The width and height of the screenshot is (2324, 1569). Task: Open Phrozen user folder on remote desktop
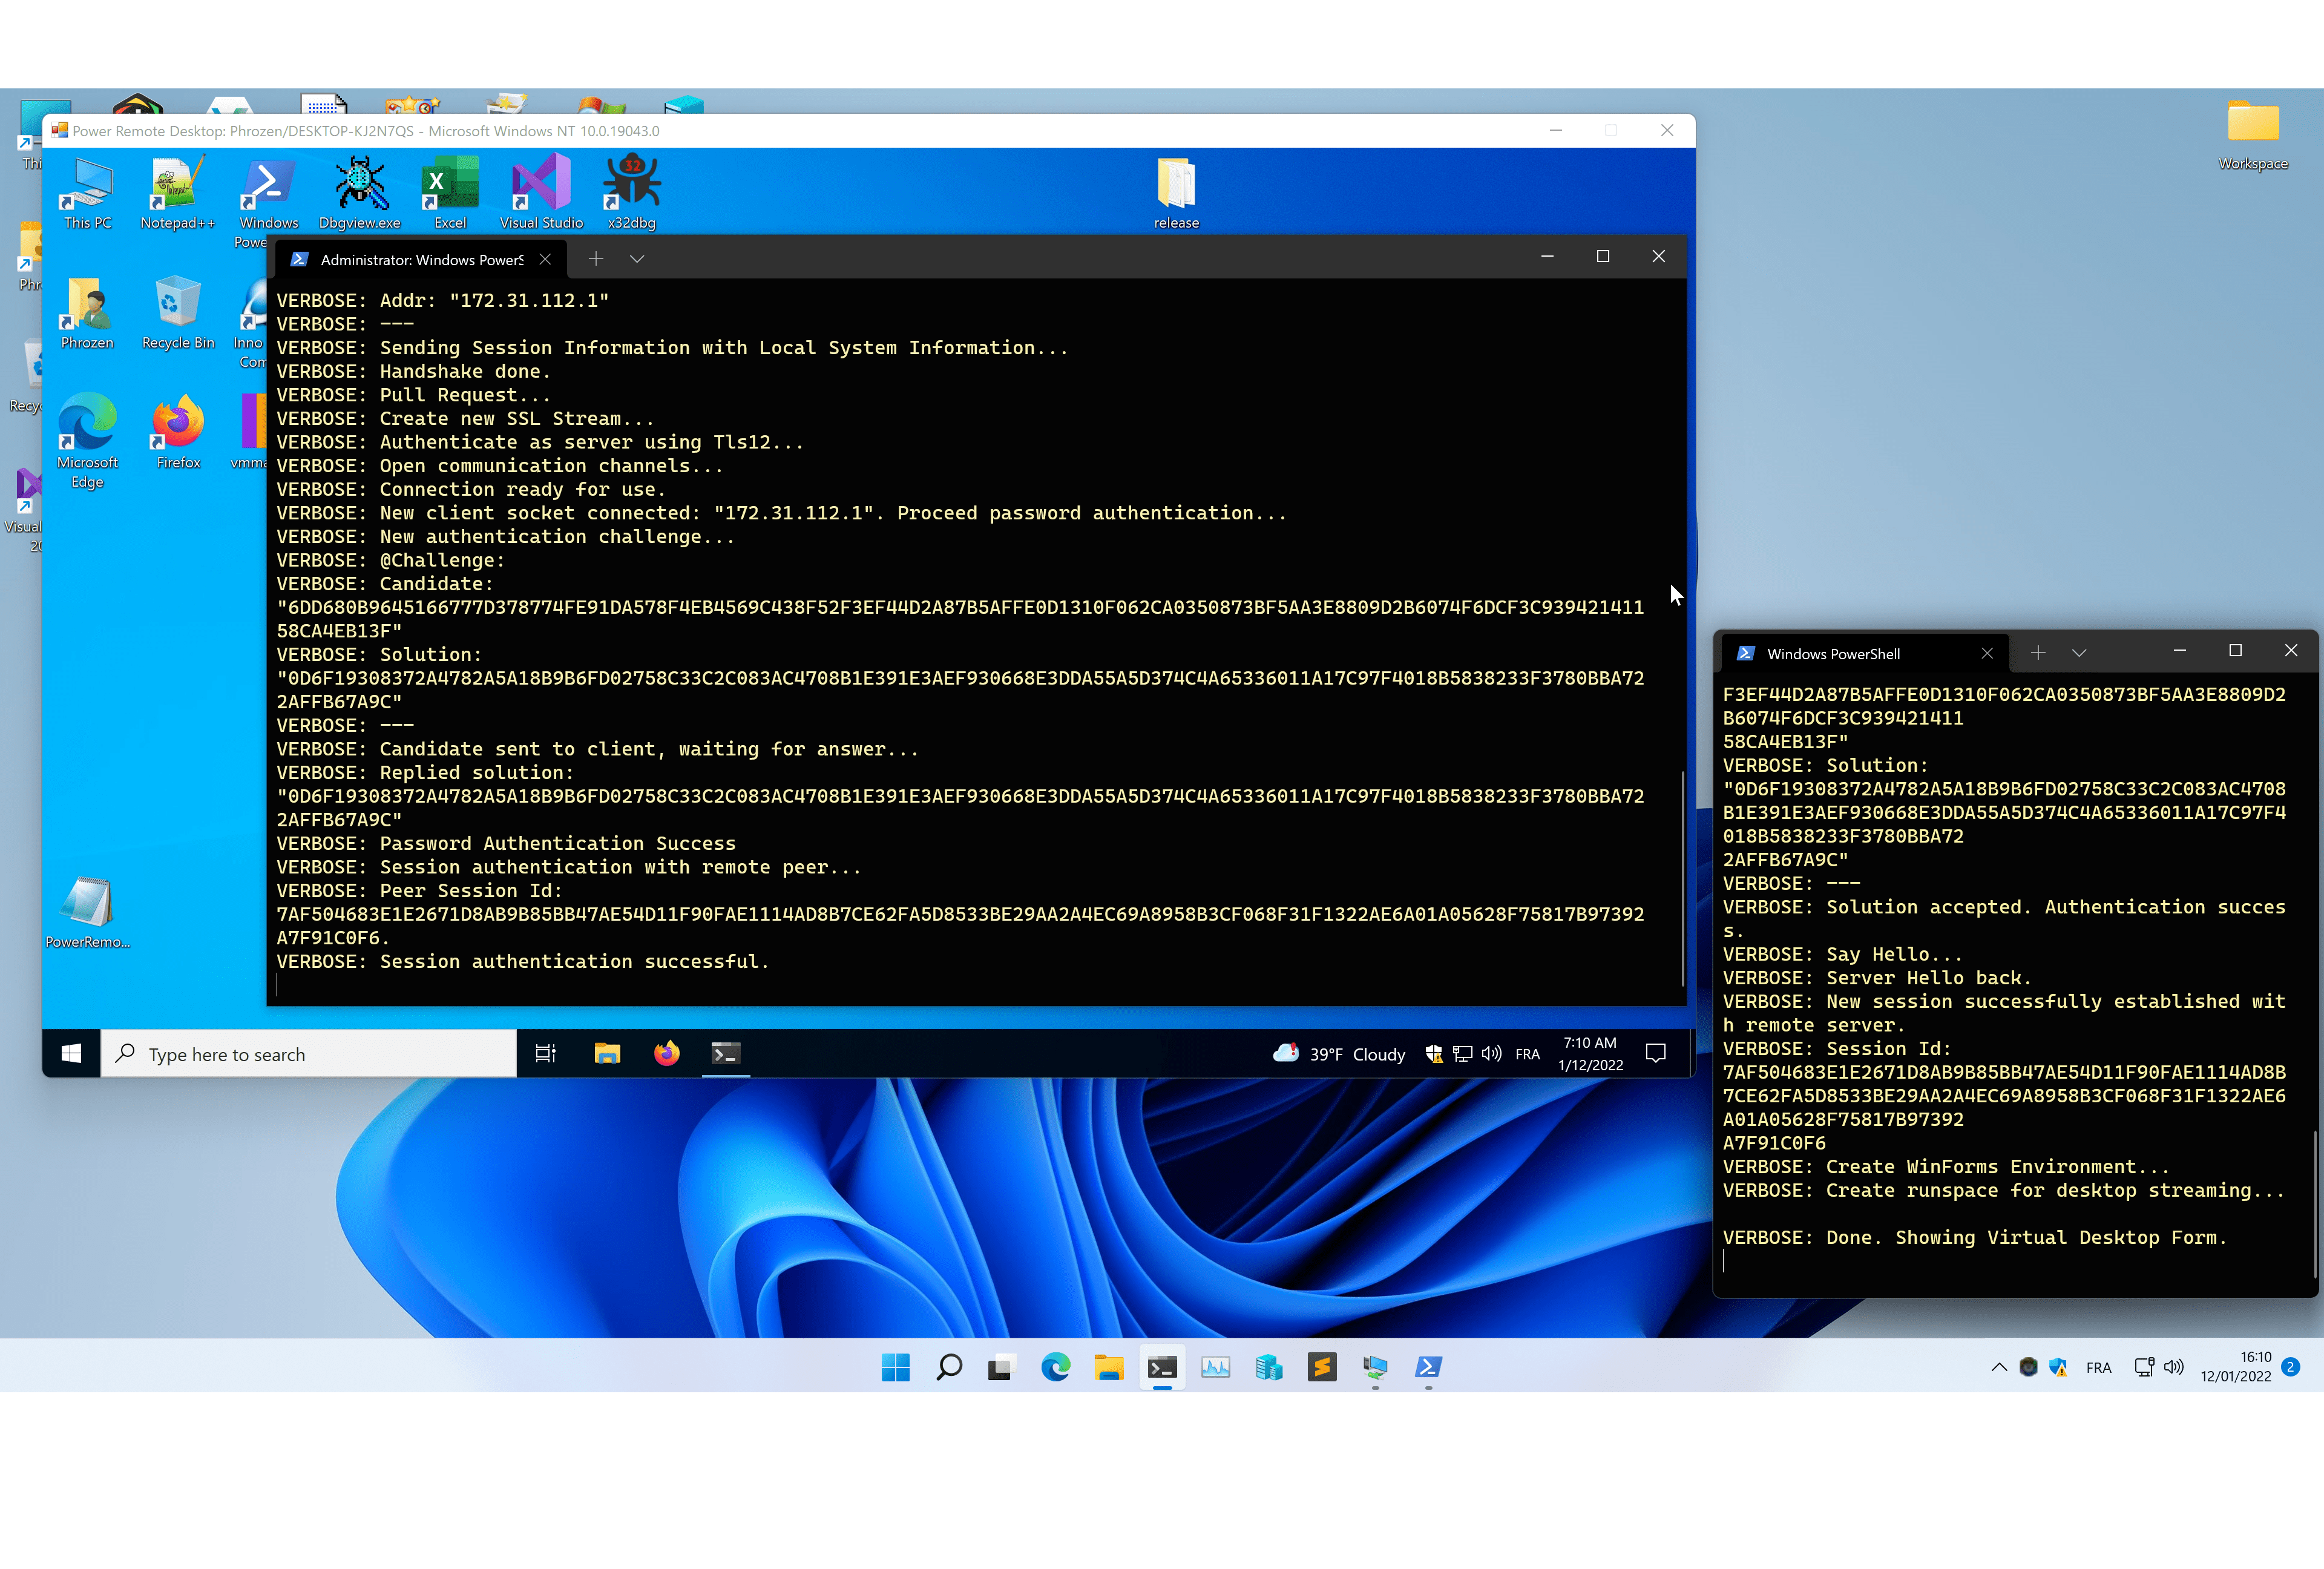pyautogui.click(x=88, y=313)
